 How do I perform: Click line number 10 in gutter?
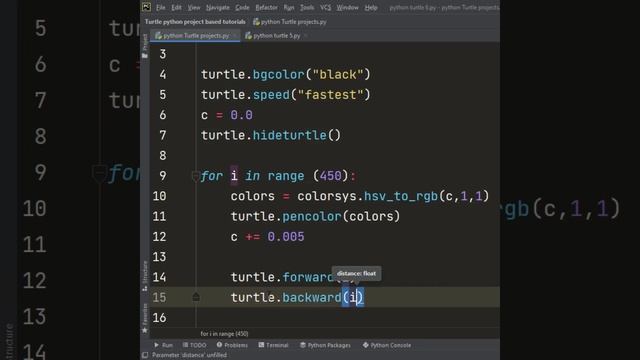coord(160,196)
